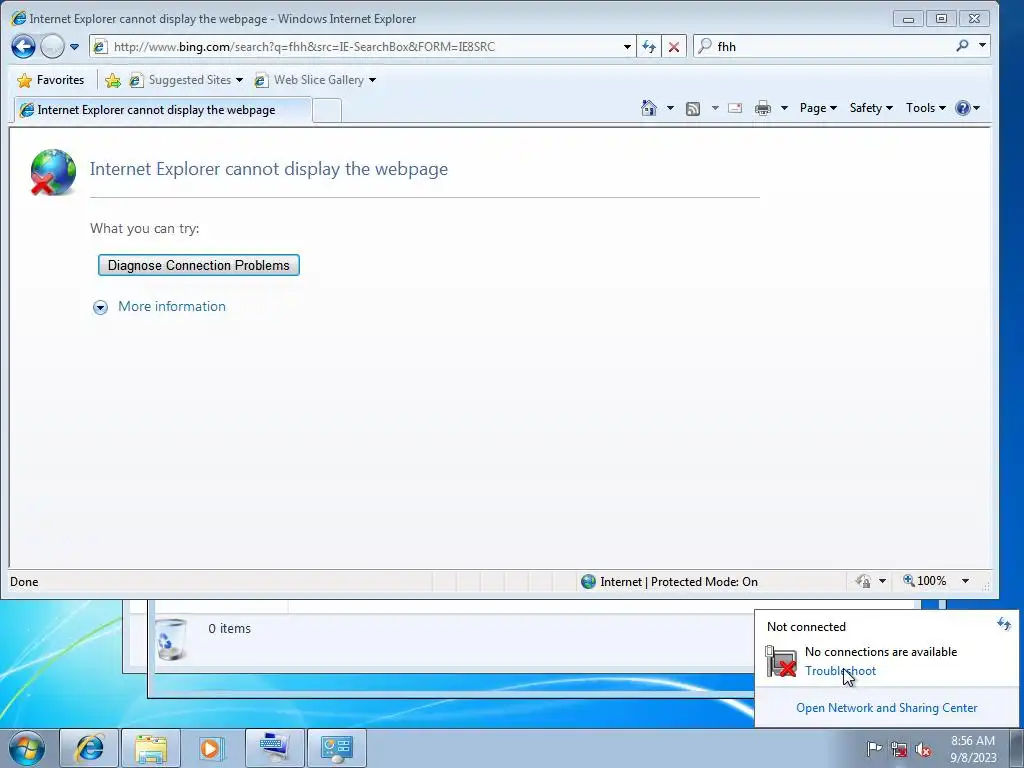1024x768 pixels.
Task: Stop loading with the red X icon
Action: 673,47
